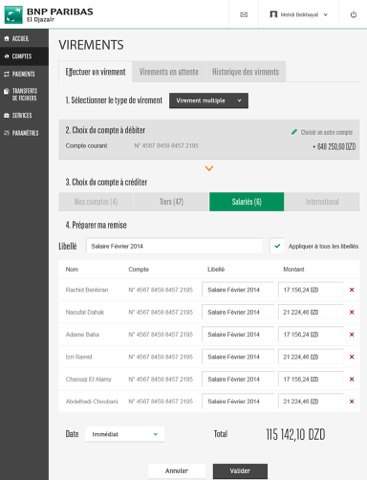Switch to the Historique des virements tab
Screen dimensions: 367x480
point(246,72)
